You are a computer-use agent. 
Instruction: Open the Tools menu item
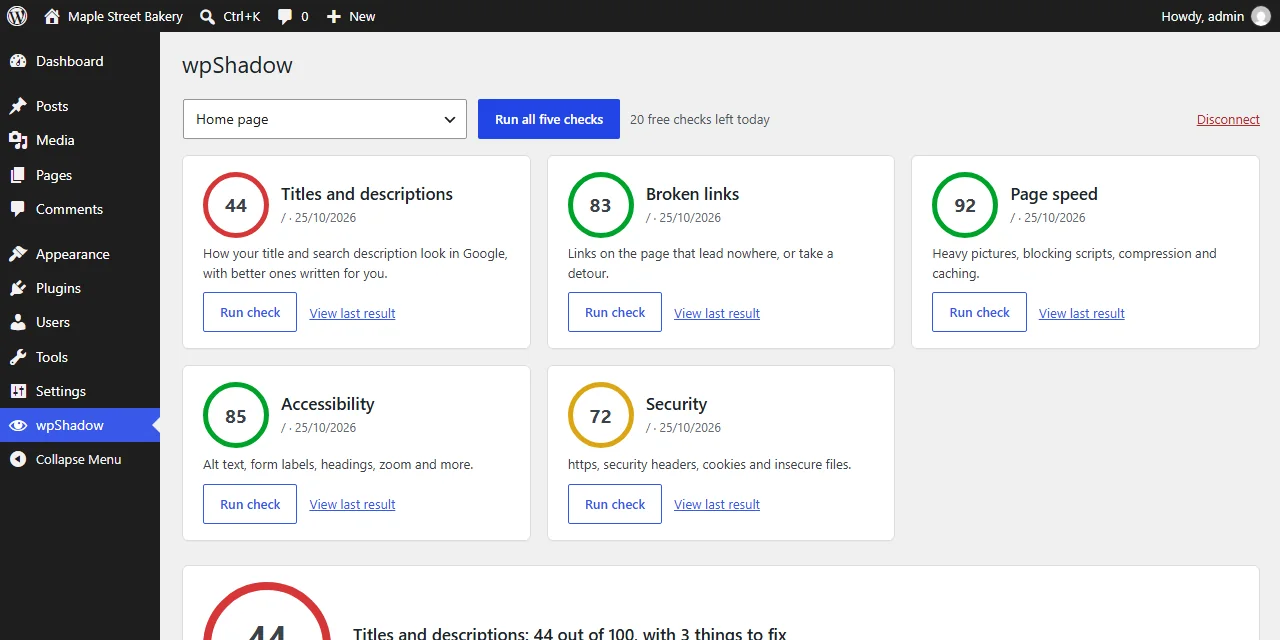80,357
